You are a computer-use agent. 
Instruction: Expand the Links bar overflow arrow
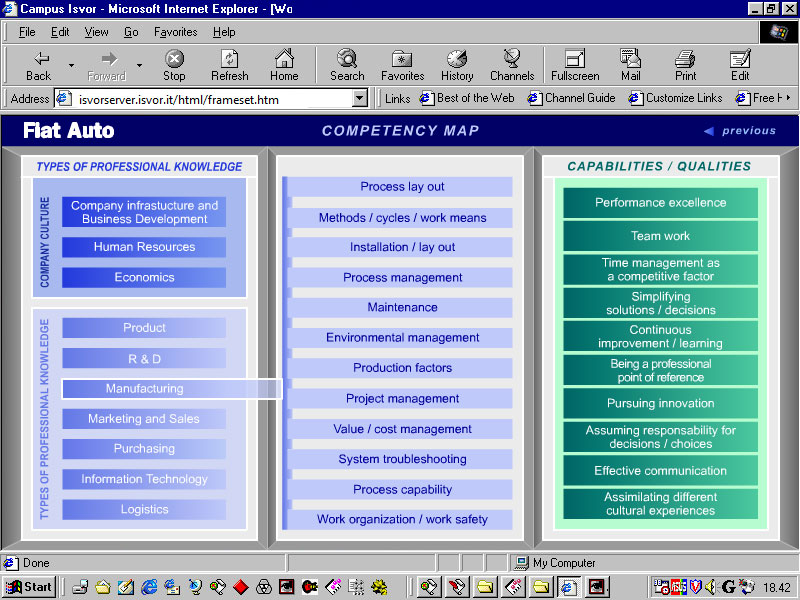[788, 97]
